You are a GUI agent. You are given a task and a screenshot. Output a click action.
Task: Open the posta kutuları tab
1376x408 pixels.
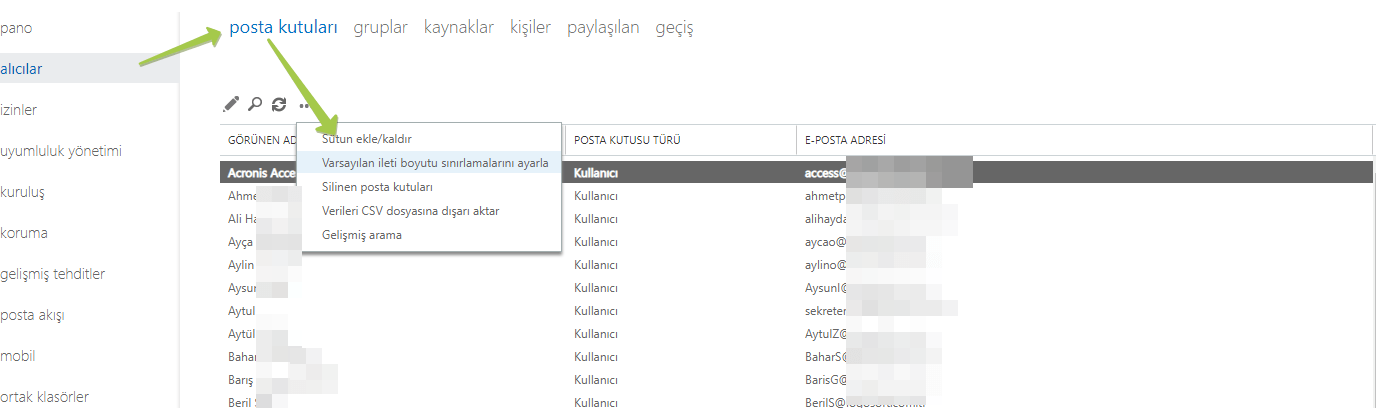tap(283, 27)
